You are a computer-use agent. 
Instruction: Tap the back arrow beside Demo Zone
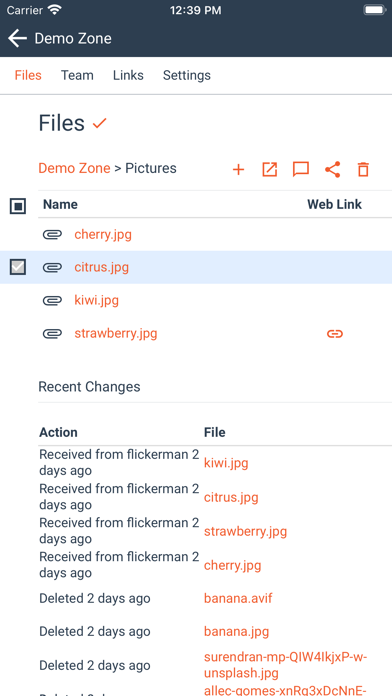pyautogui.click(x=17, y=38)
